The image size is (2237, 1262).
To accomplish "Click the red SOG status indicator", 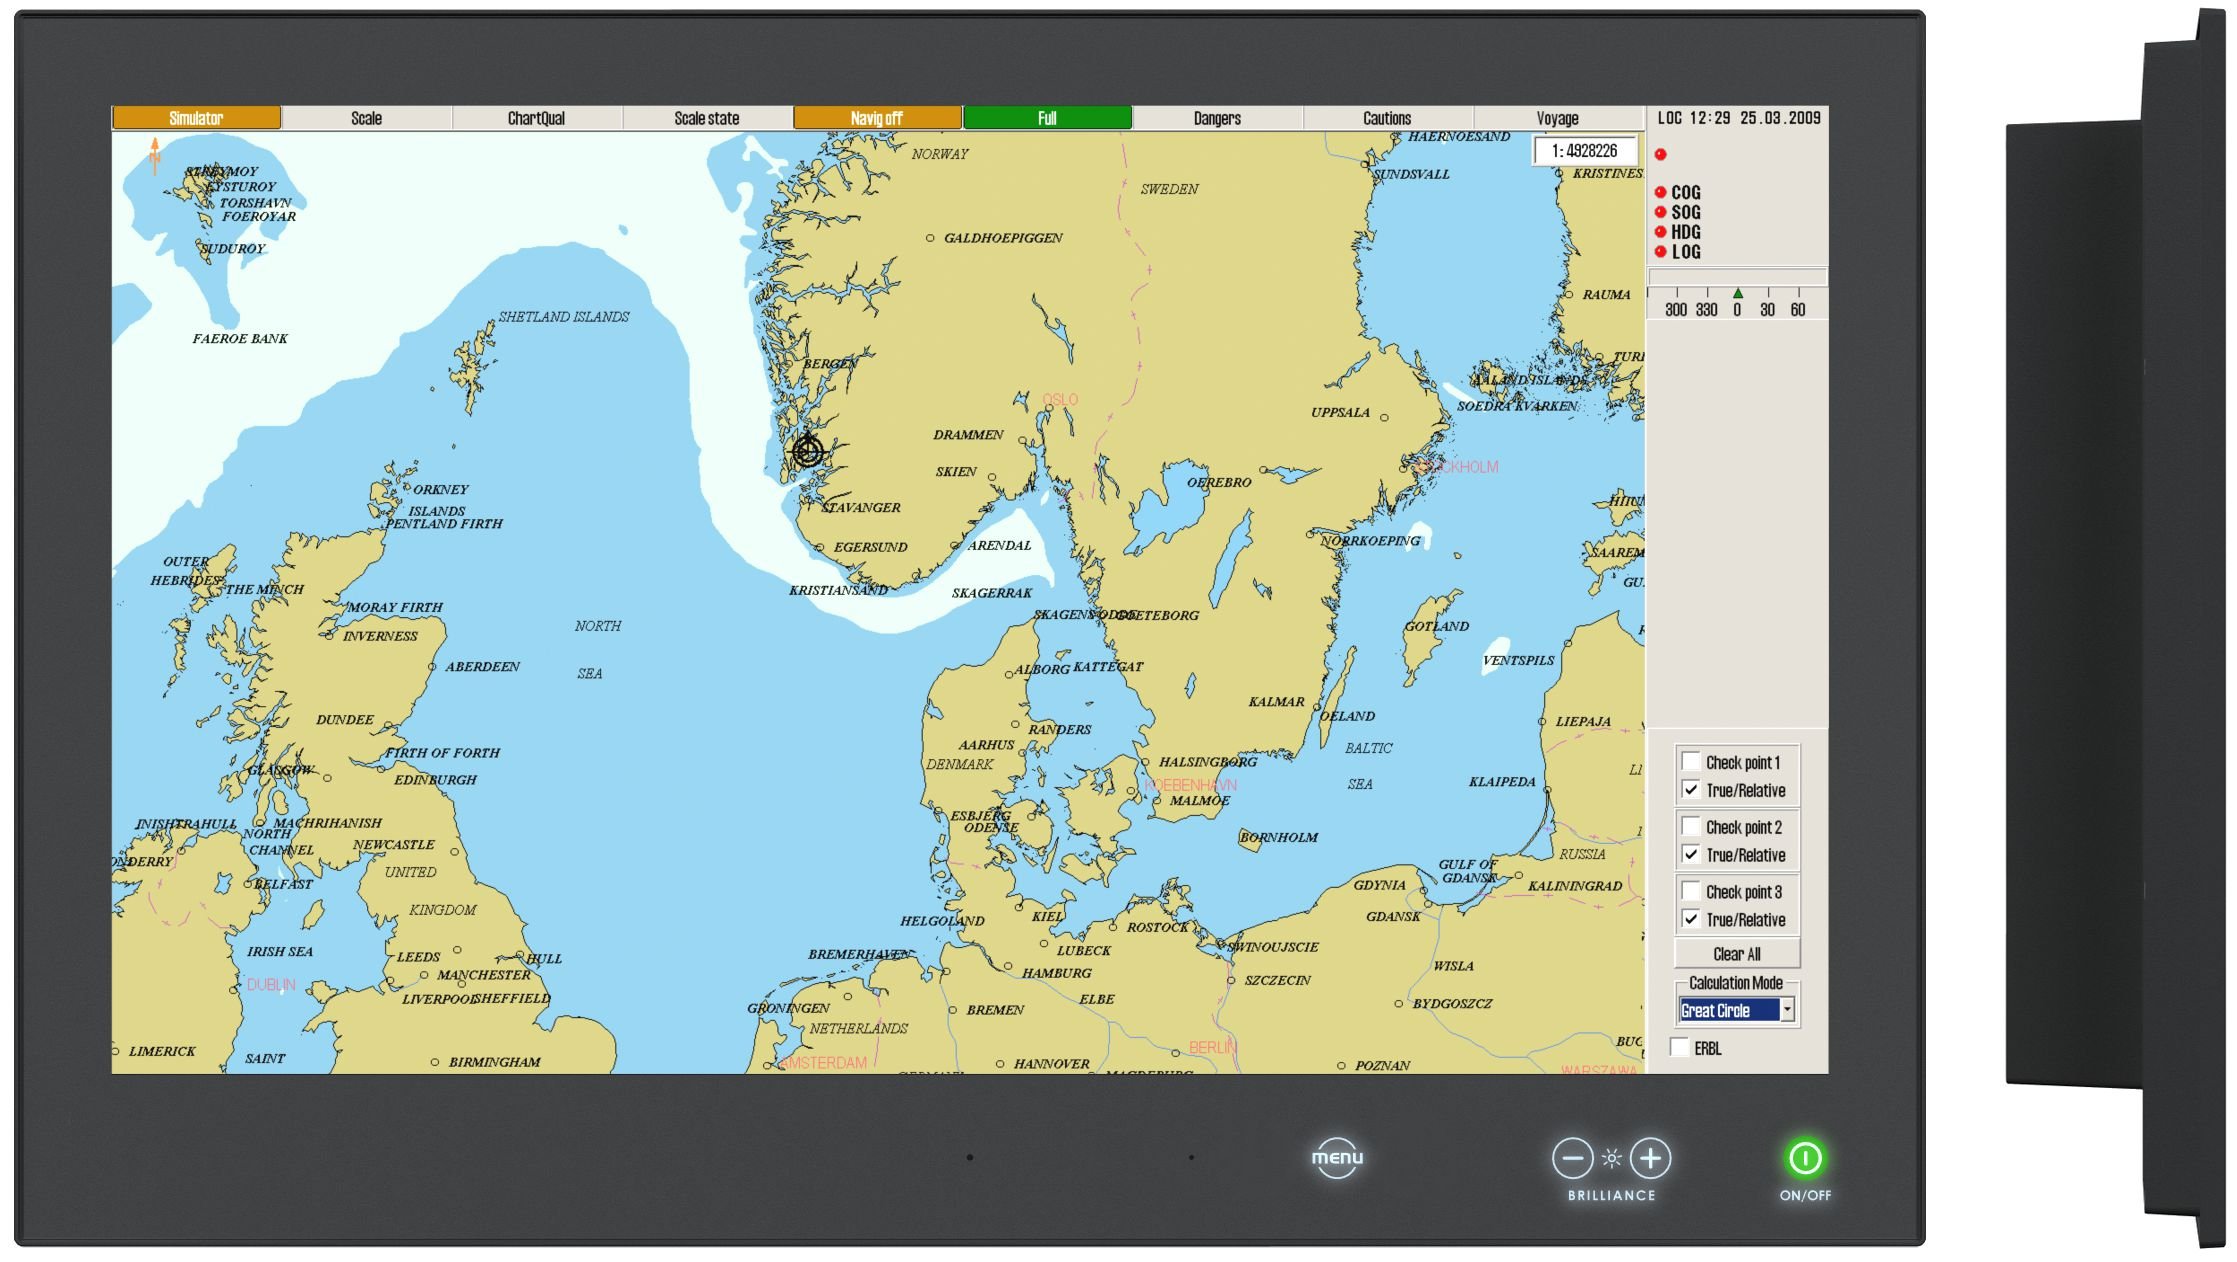I will (x=1660, y=212).
